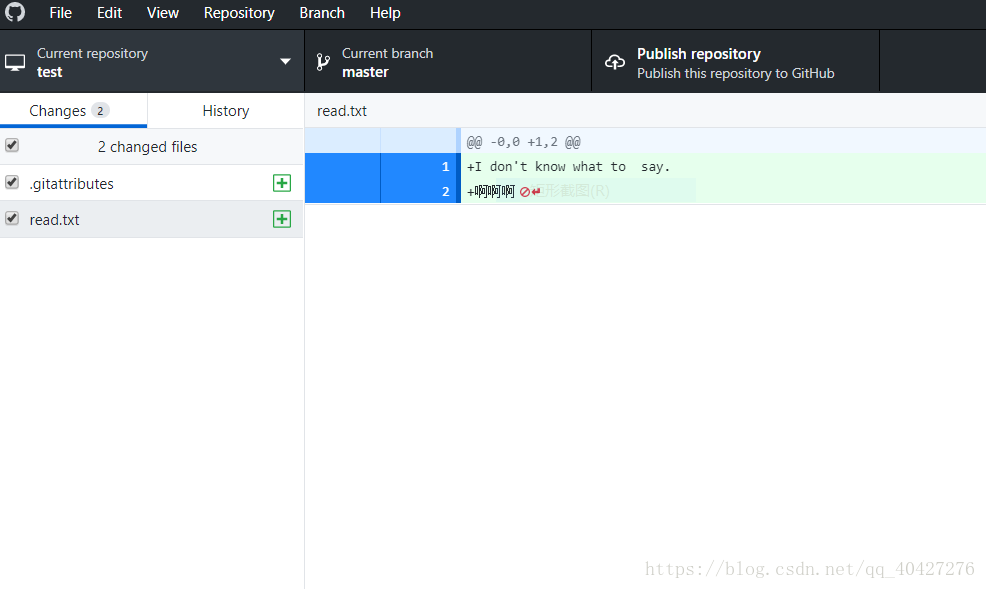Image resolution: width=986 pixels, height=589 pixels.
Task: Uncheck the read.txt file checkbox
Action: [12, 218]
